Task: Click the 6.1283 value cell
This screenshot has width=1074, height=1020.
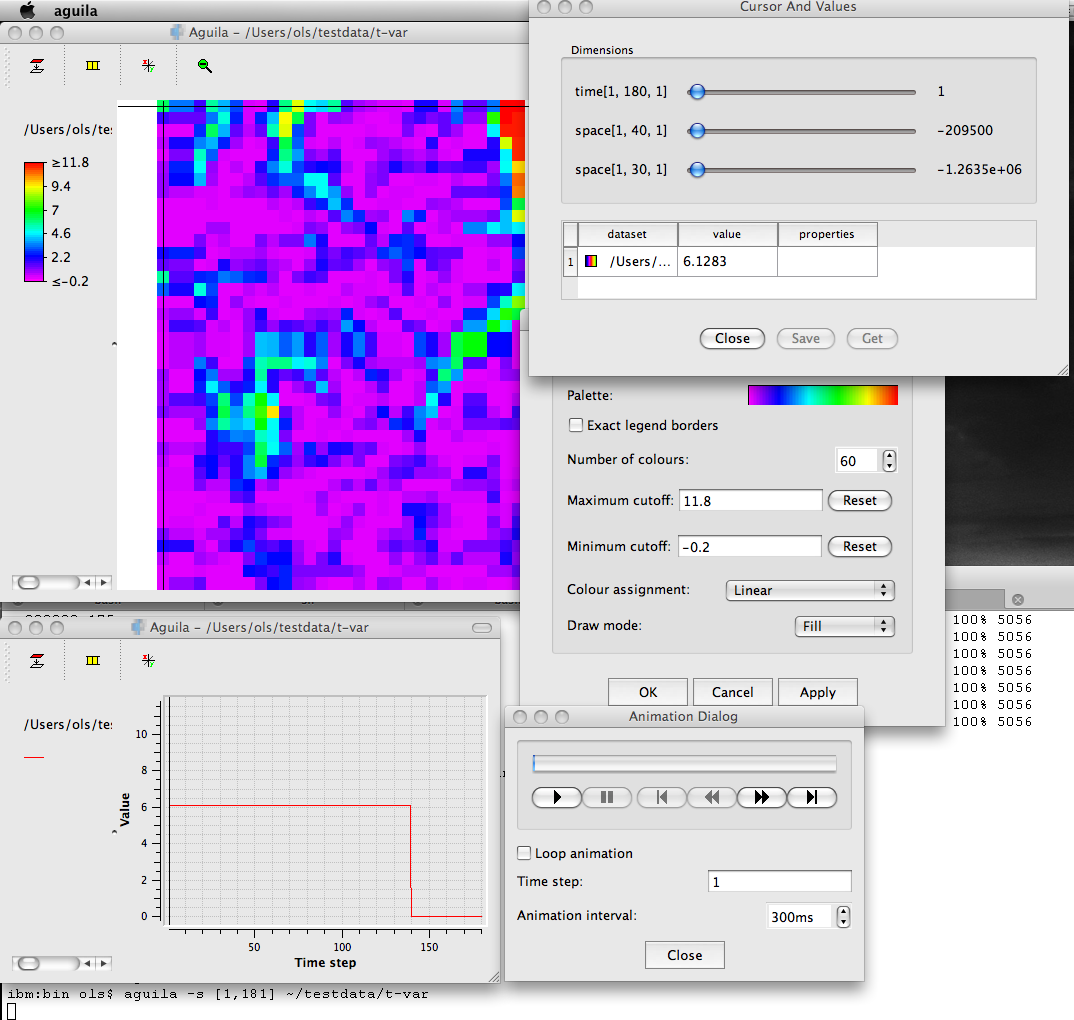Action: tap(727, 261)
